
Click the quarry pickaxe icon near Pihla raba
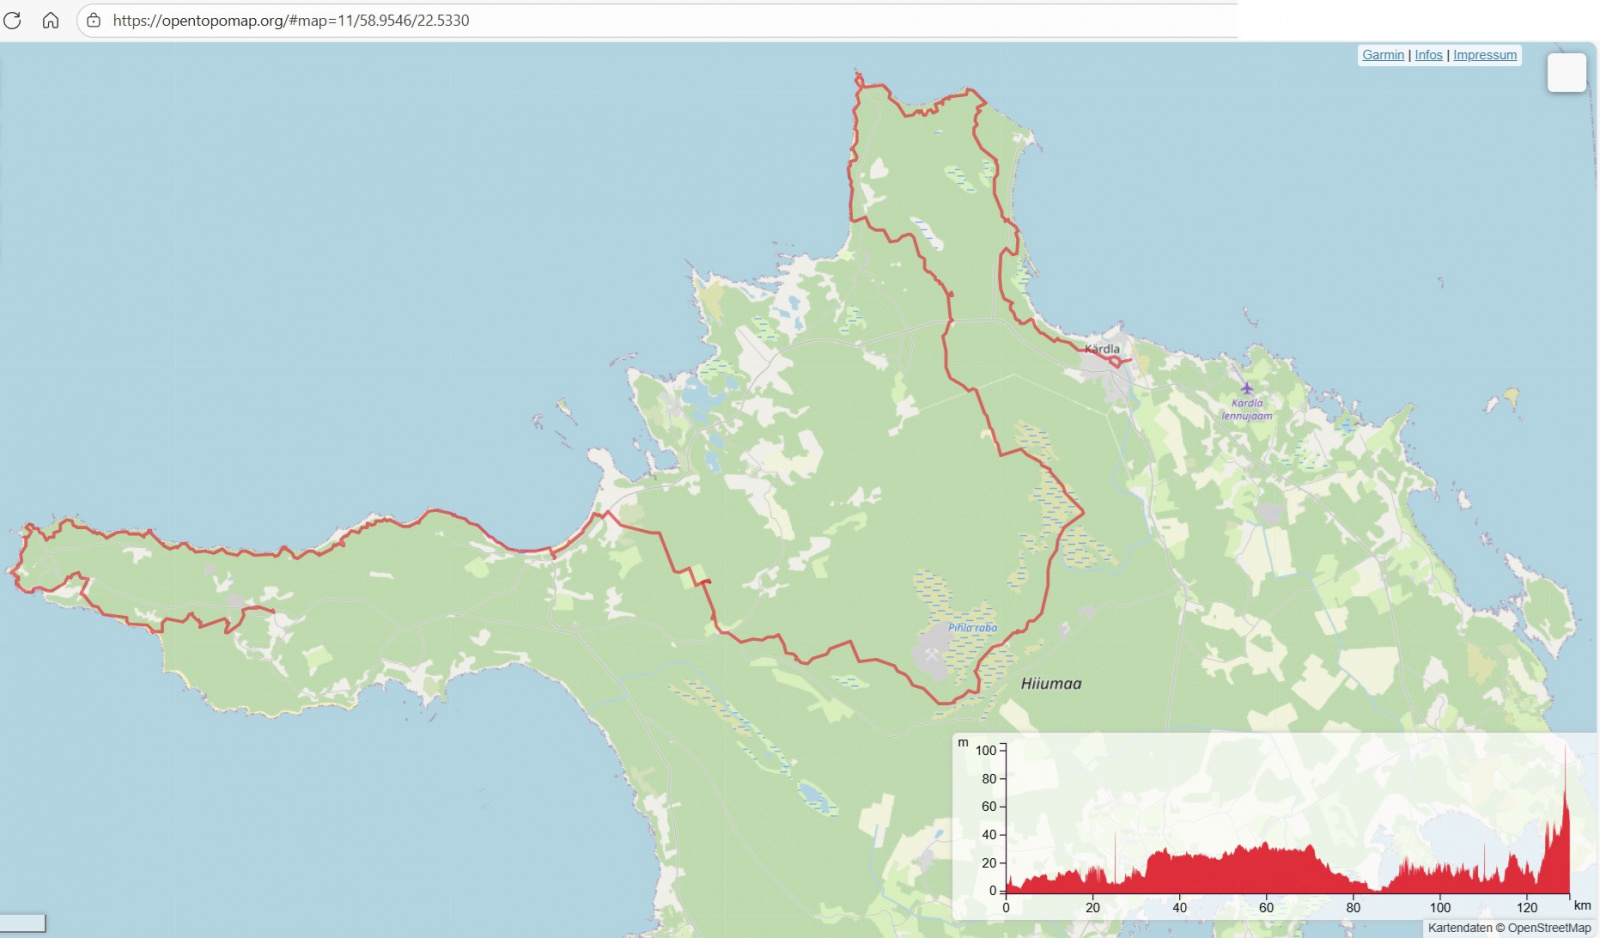coord(932,655)
